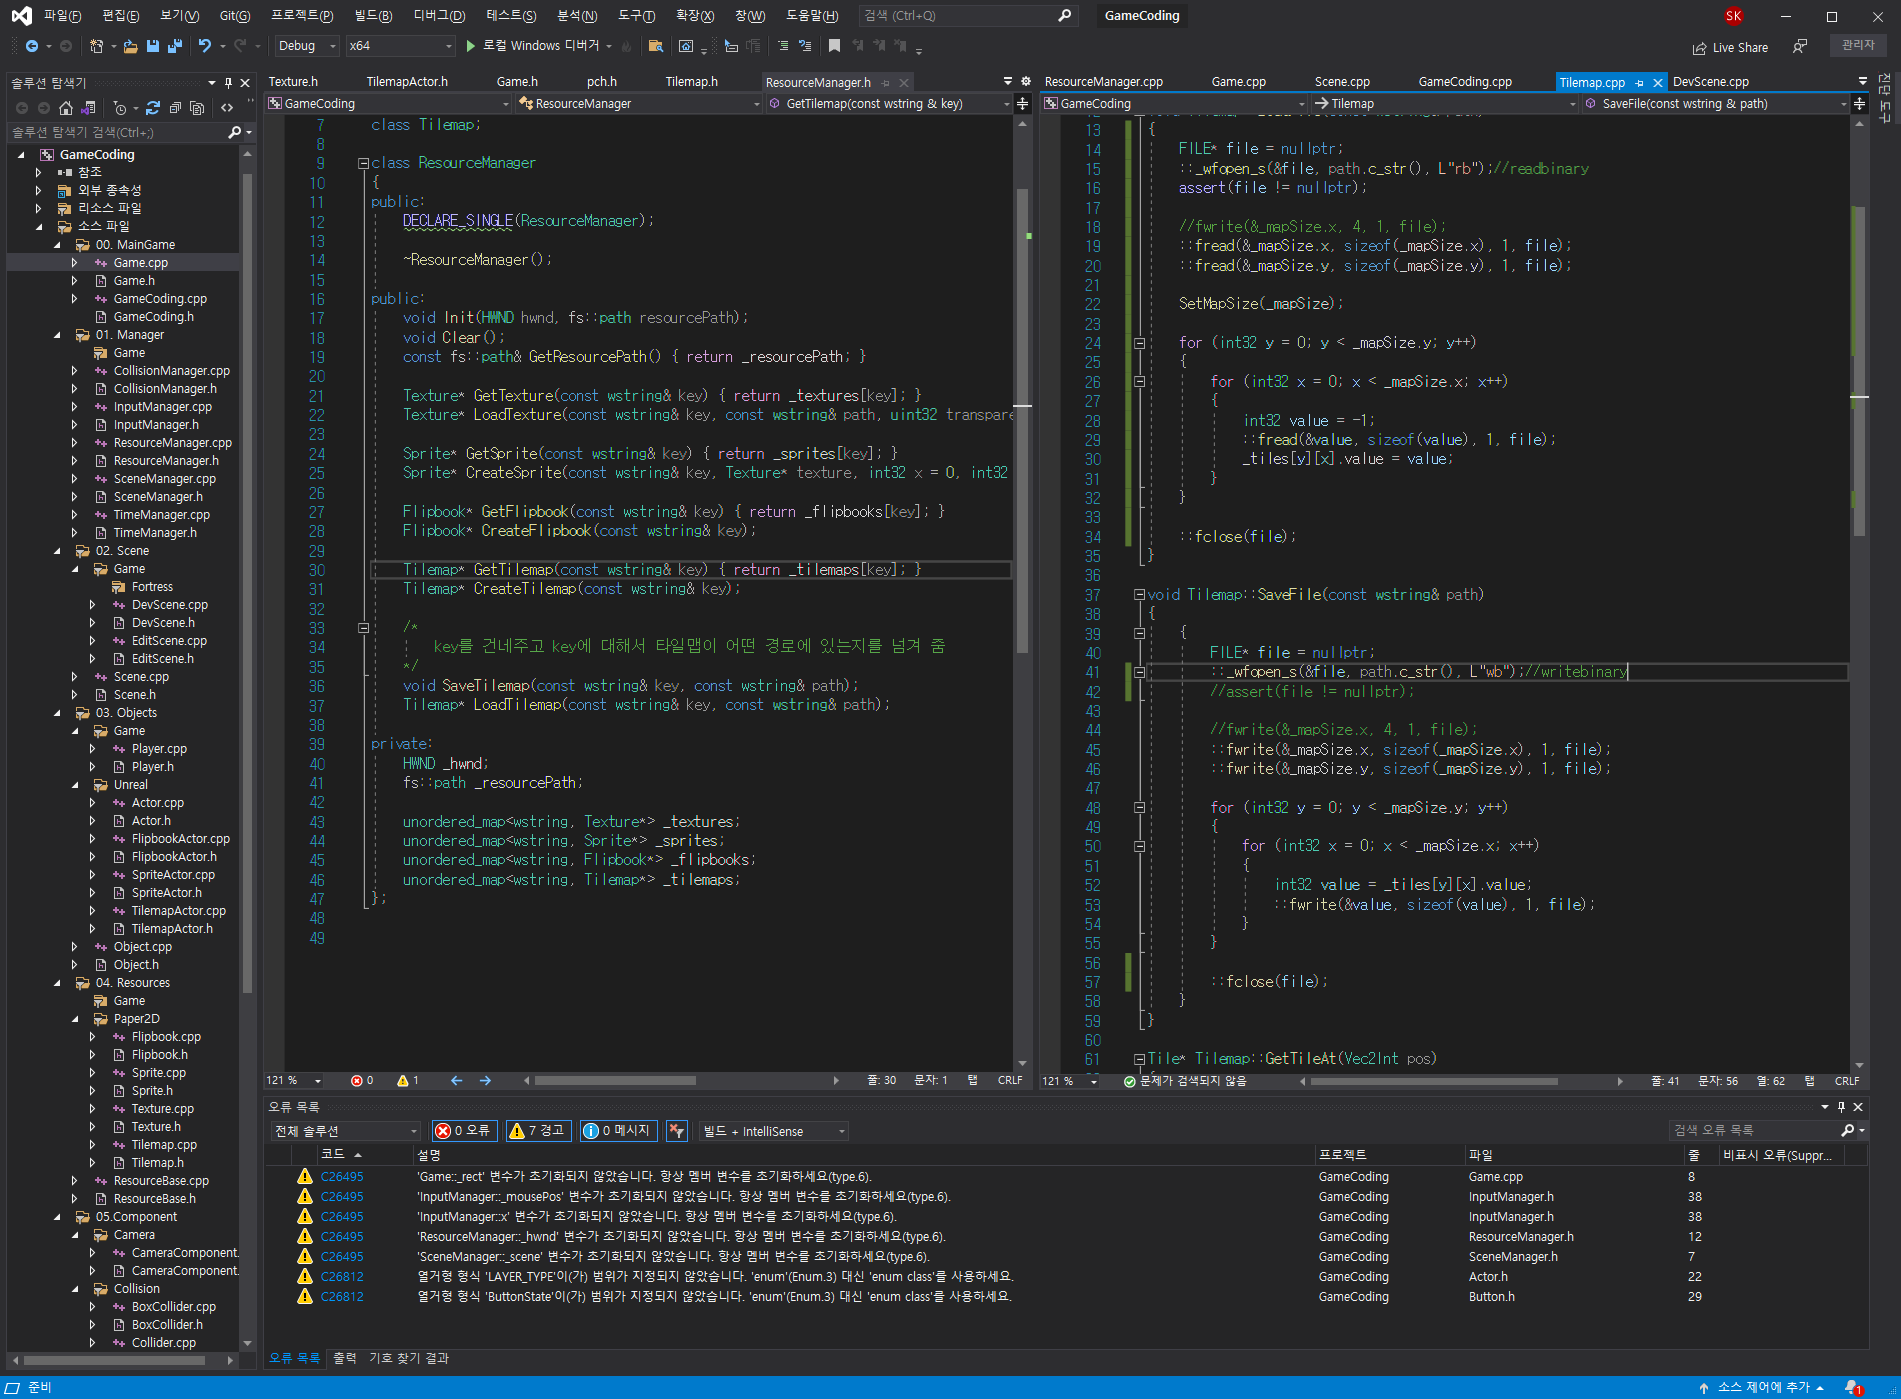Click the split editor icon in left pane
Screen dimensions: 1901x1399
pyautogui.click(x=1022, y=103)
